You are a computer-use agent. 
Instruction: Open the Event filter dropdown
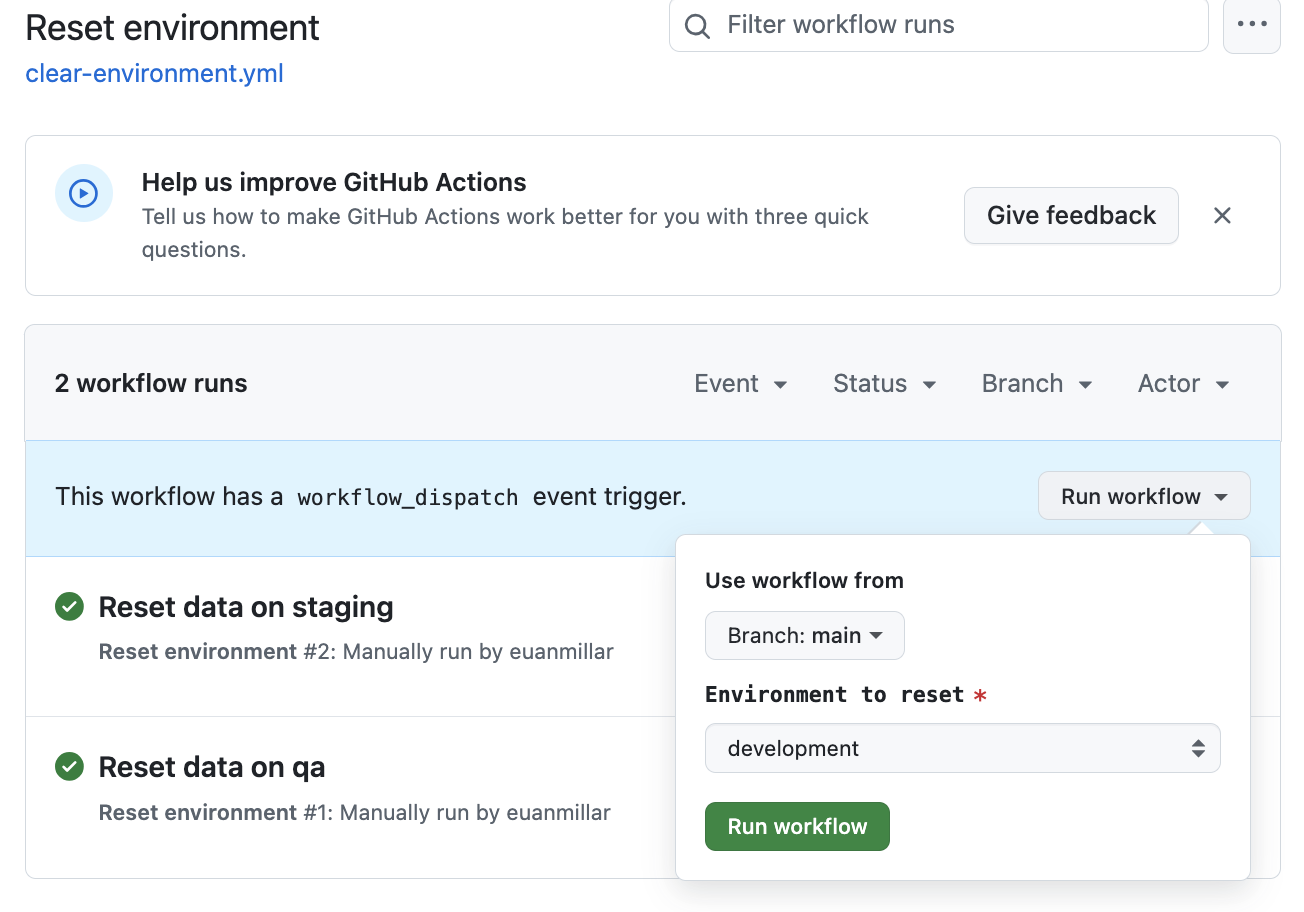click(x=741, y=384)
